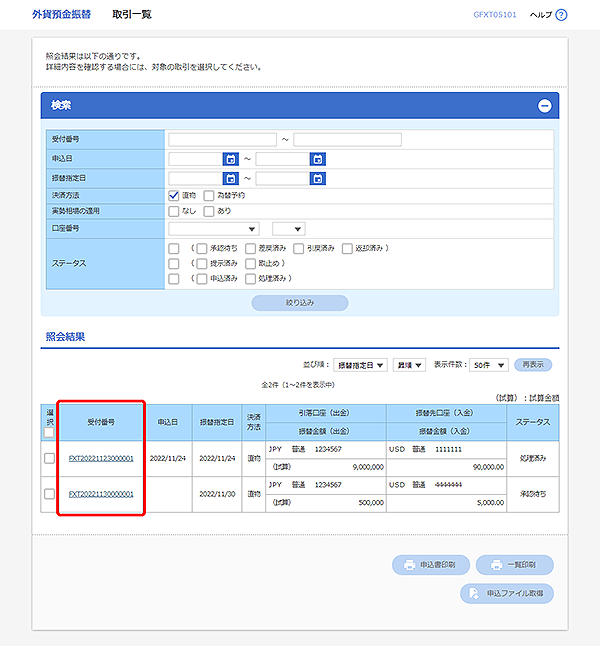Check group checkbox before 申込済み status row
Viewport: 600px width, 646px height.
click(174, 279)
